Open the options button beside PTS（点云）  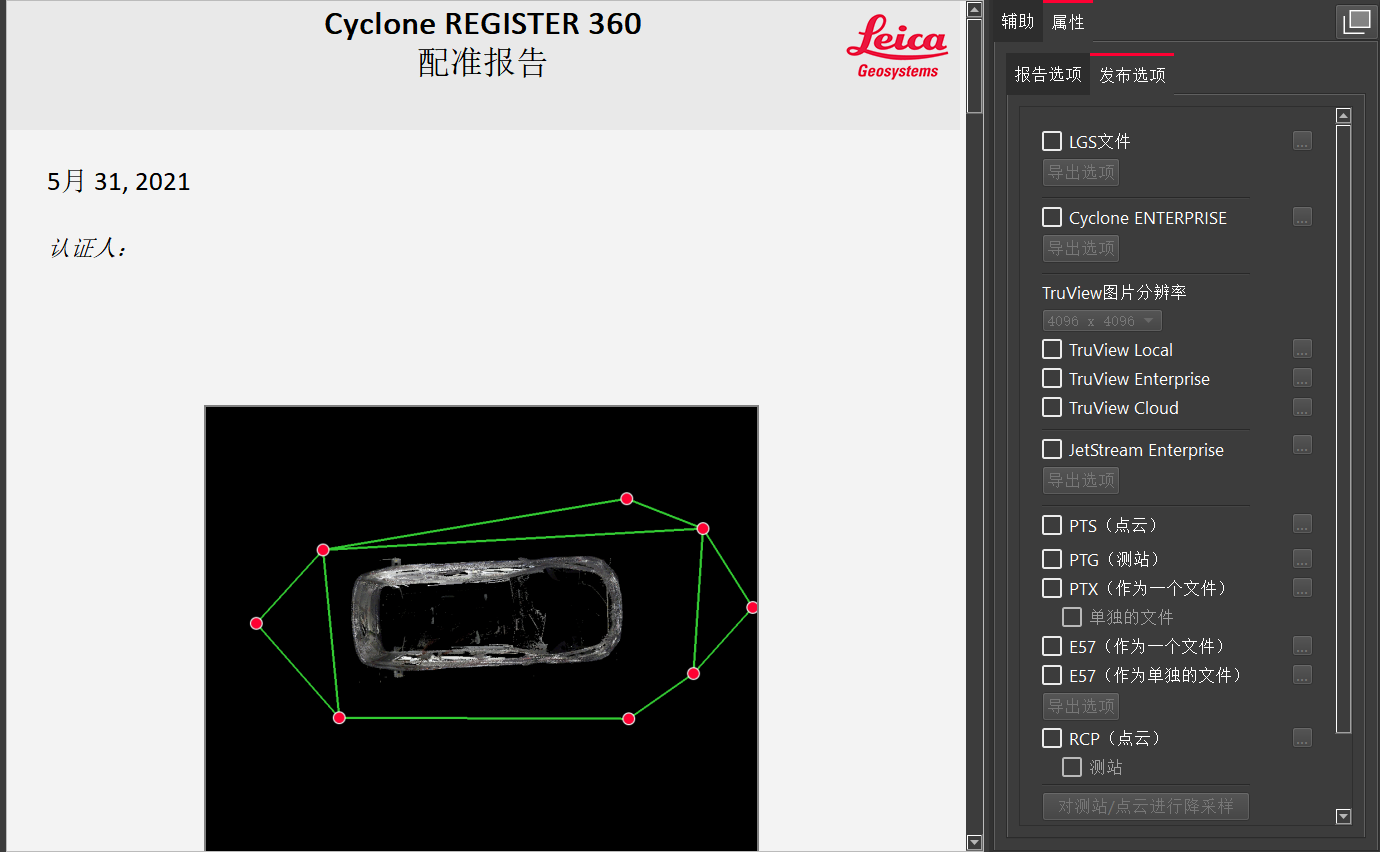(1302, 524)
